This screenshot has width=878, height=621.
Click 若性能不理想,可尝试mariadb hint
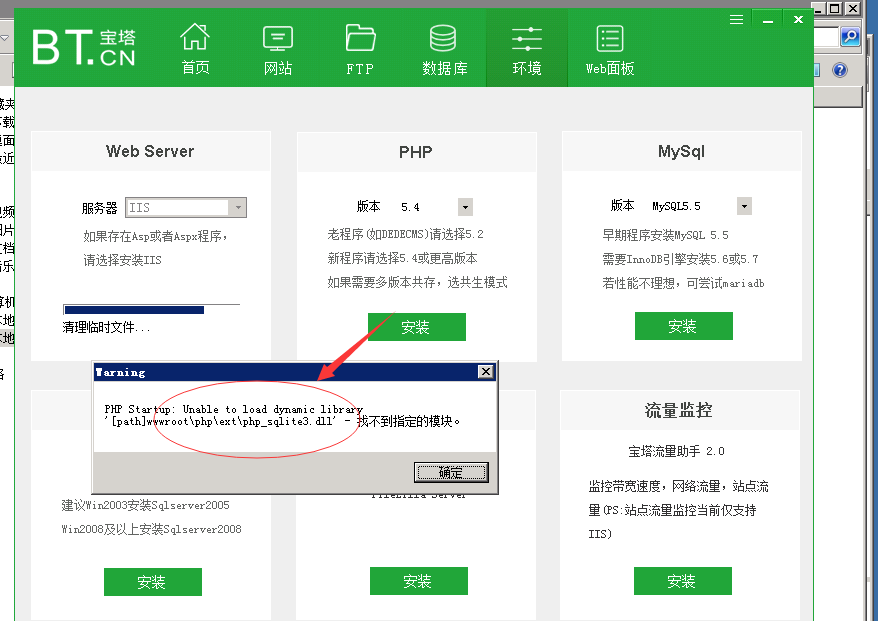(x=683, y=283)
